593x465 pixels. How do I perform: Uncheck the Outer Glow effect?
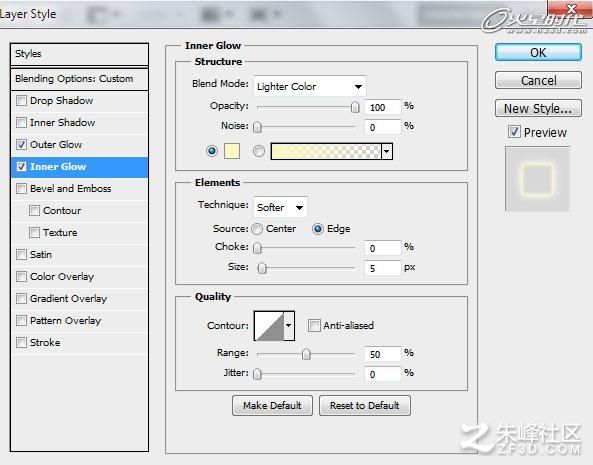coord(22,144)
